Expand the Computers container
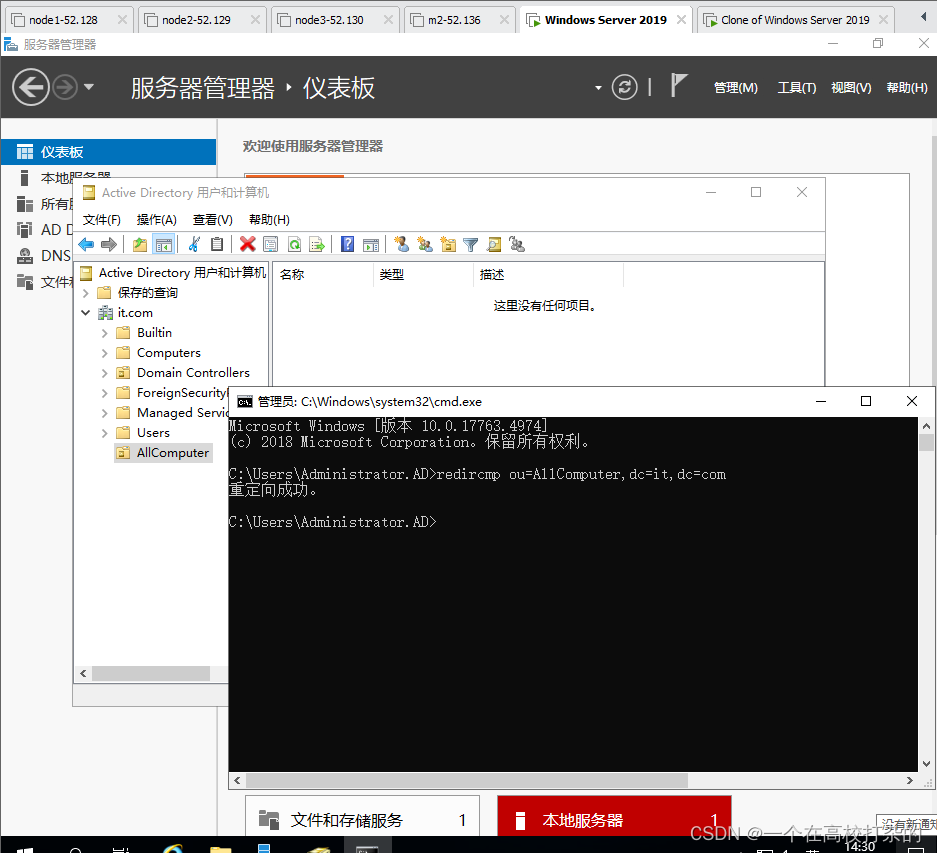The width and height of the screenshot is (937, 853). pyautogui.click(x=105, y=353)
